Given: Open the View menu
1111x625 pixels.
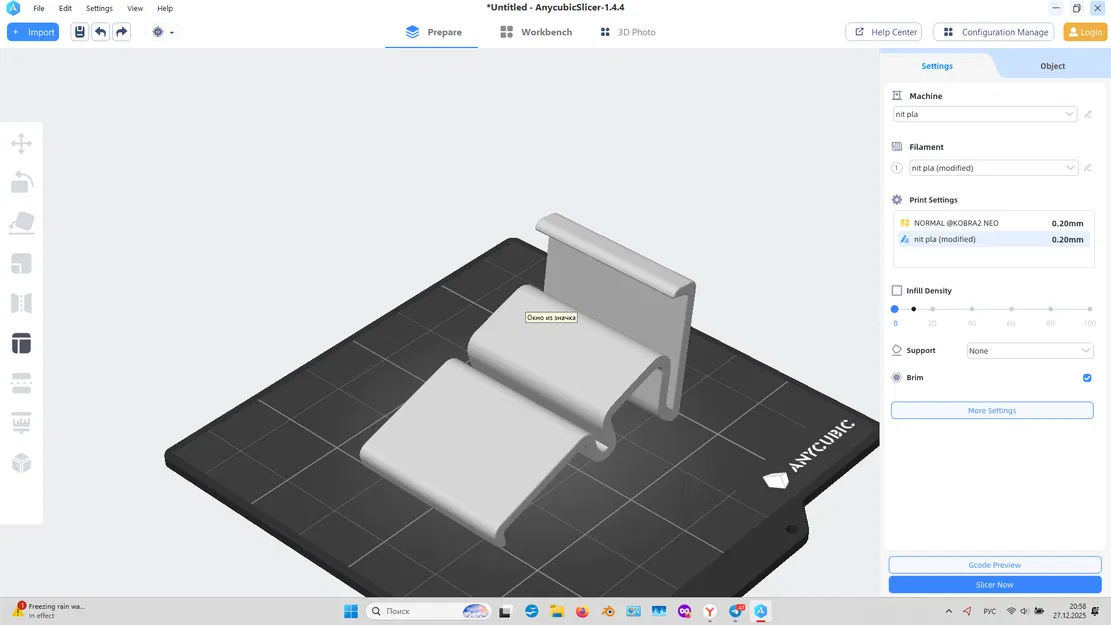Looking at the screenshot, I should click(135, 9).
